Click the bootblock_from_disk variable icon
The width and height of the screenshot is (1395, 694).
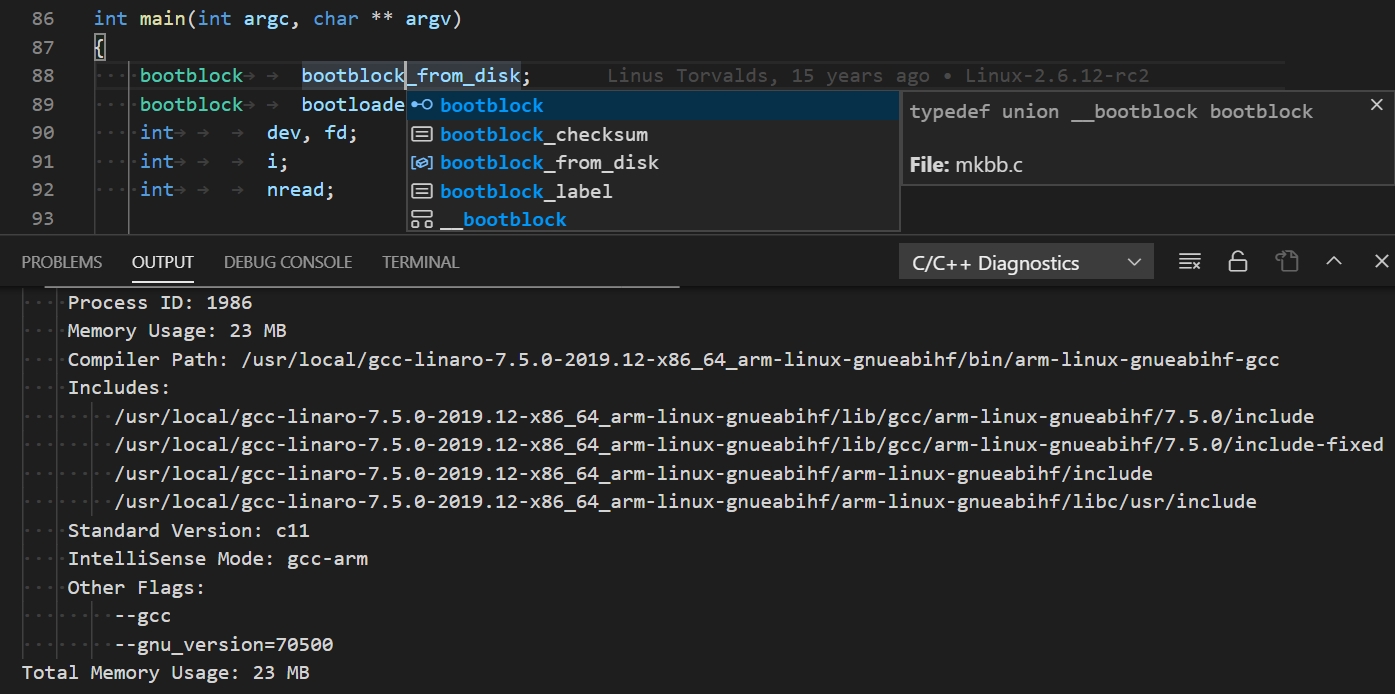422,162
